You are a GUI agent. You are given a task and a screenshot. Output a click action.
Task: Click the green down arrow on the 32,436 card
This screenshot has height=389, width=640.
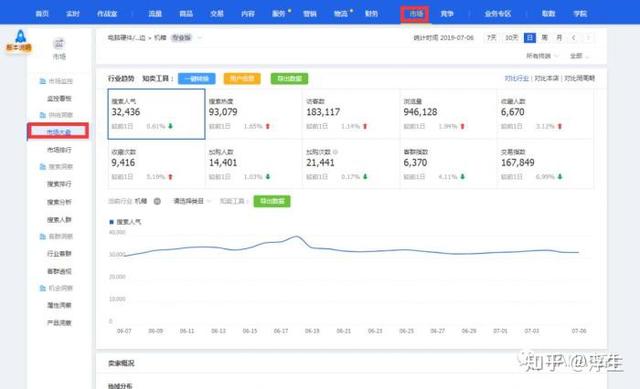pyautogui.click(x=171, y=126)
